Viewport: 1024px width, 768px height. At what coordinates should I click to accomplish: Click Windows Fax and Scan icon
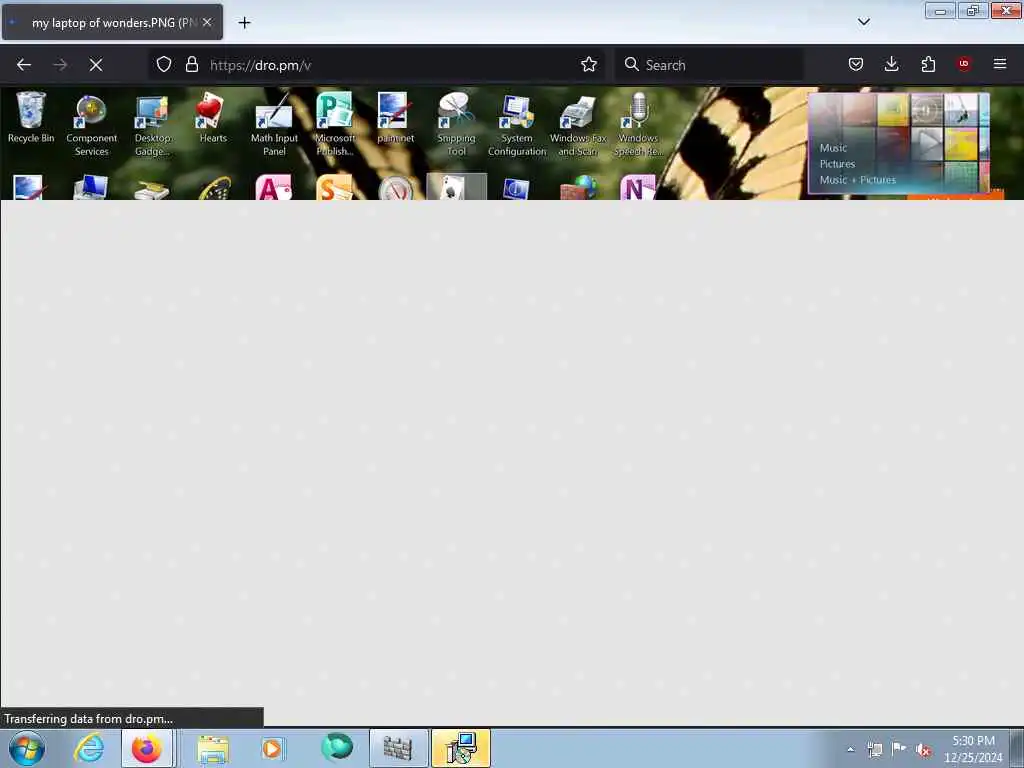pos(577,125)
